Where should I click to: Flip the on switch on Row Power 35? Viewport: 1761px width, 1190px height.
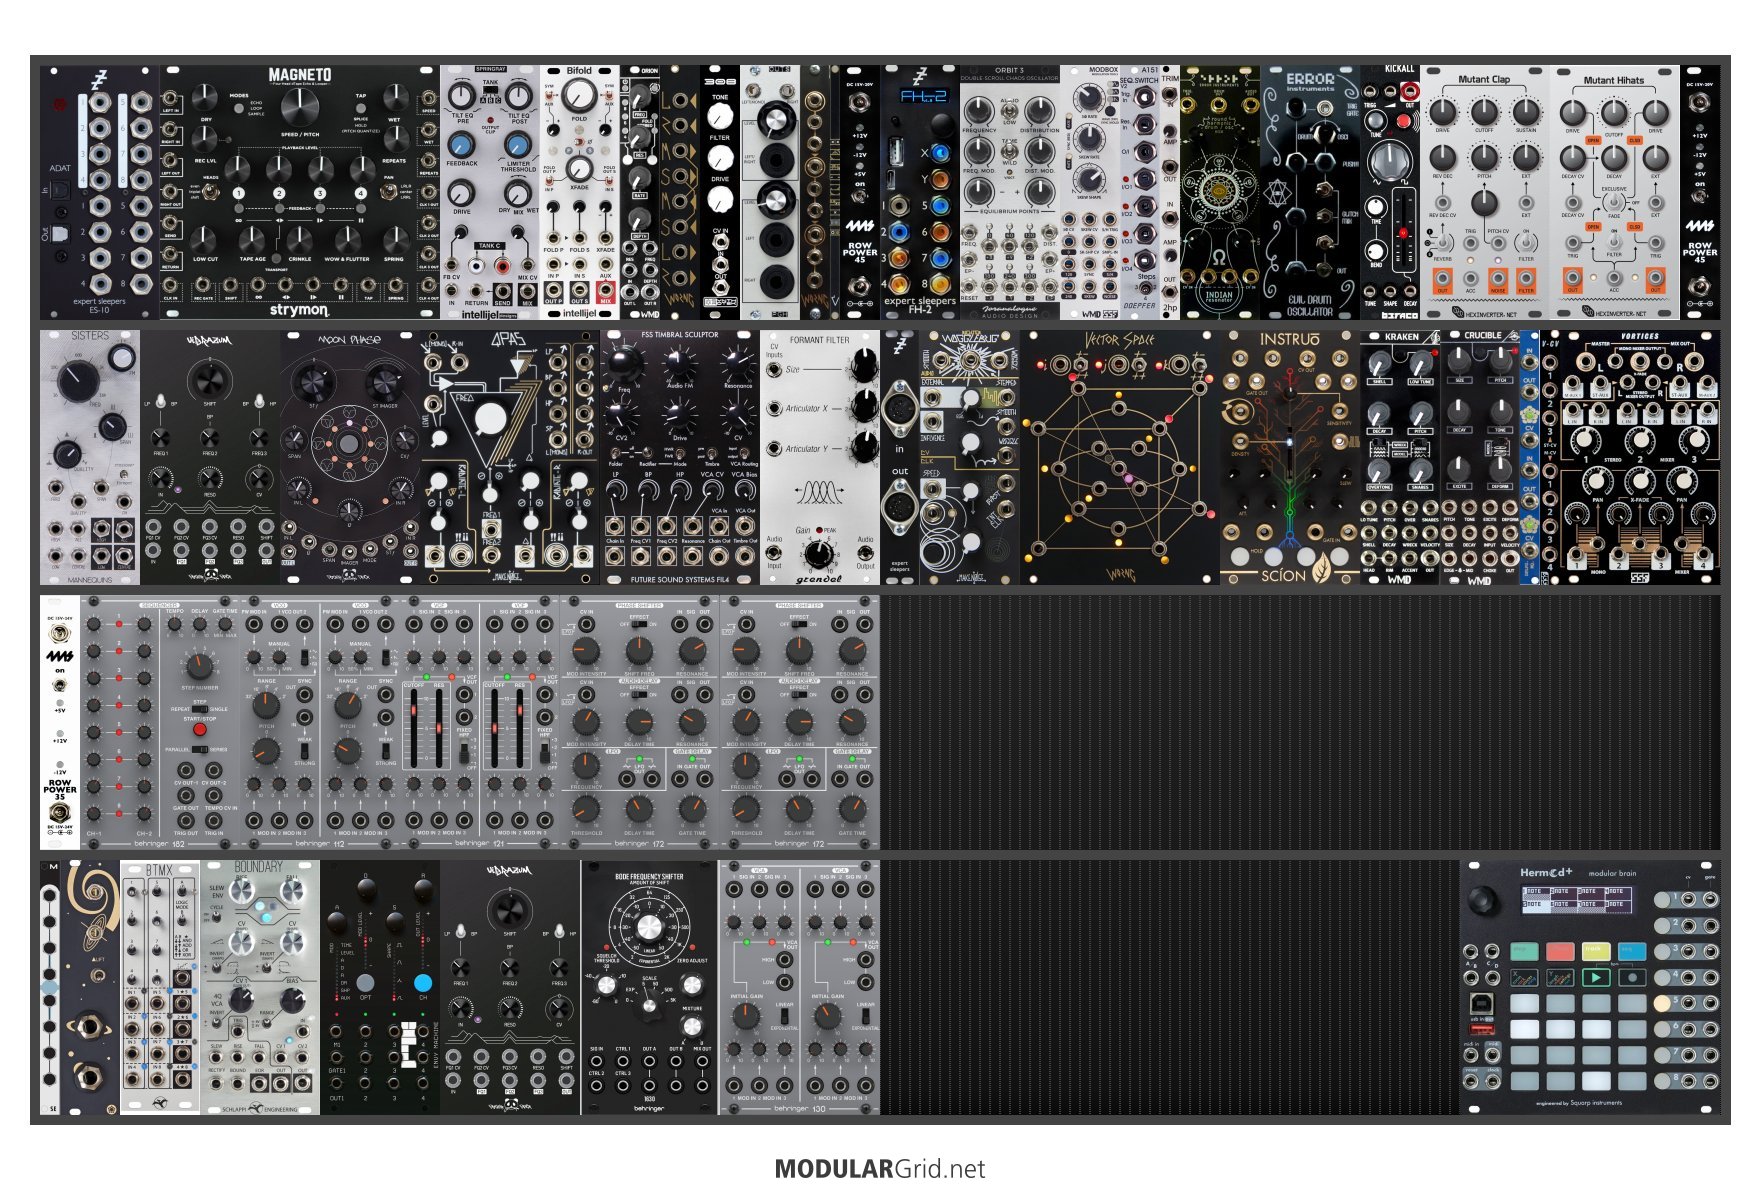59,685
